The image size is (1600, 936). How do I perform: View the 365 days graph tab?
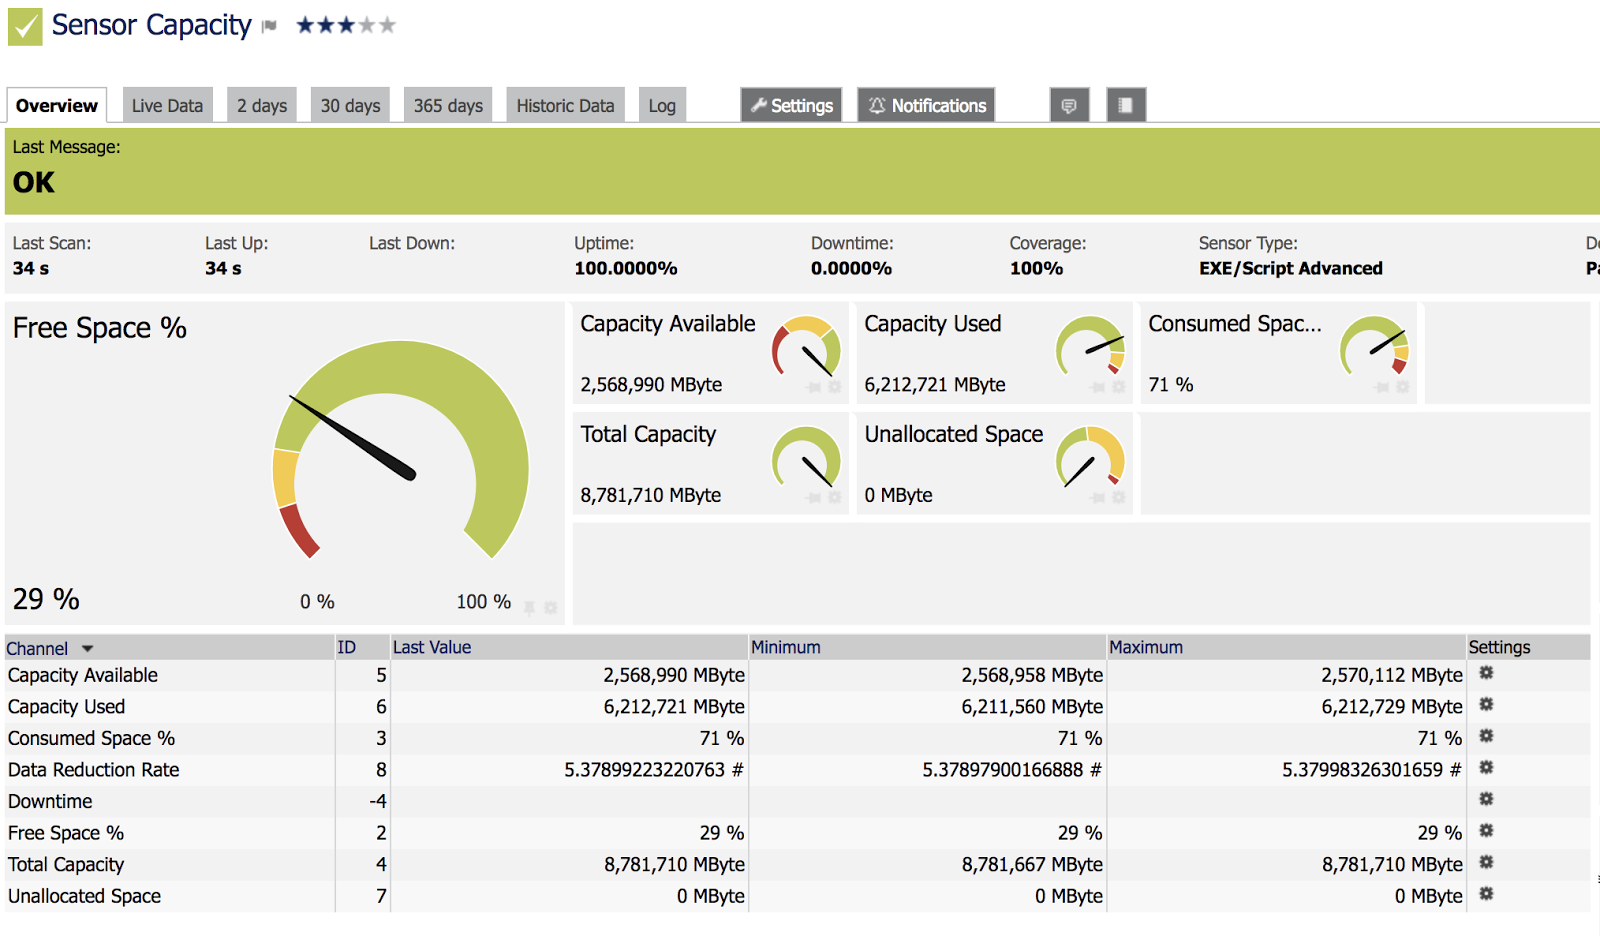[x=447, y=104]
